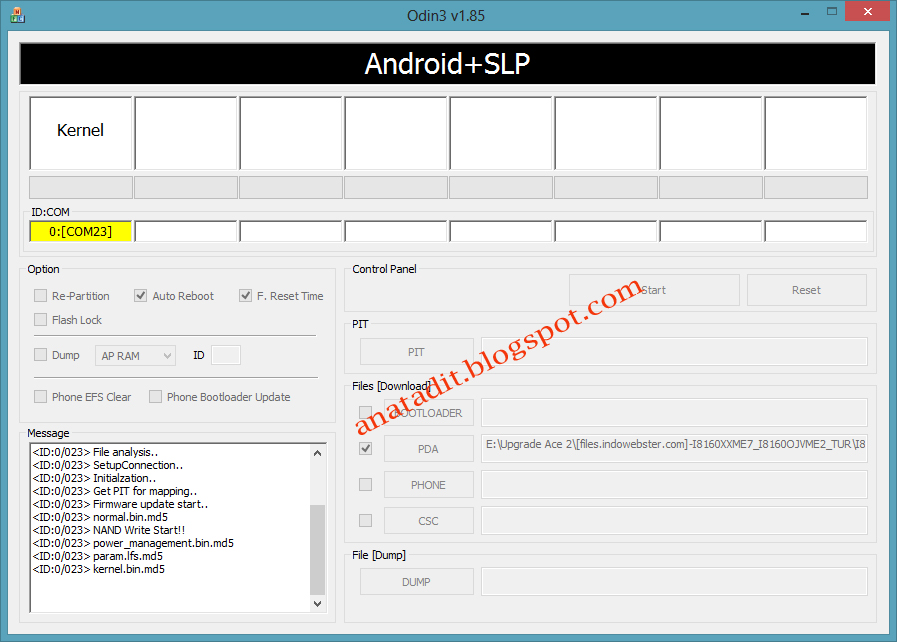Click the BOOTLOADER browse button
This screenshot has height=642, width=897.
(x=428, y=413)
